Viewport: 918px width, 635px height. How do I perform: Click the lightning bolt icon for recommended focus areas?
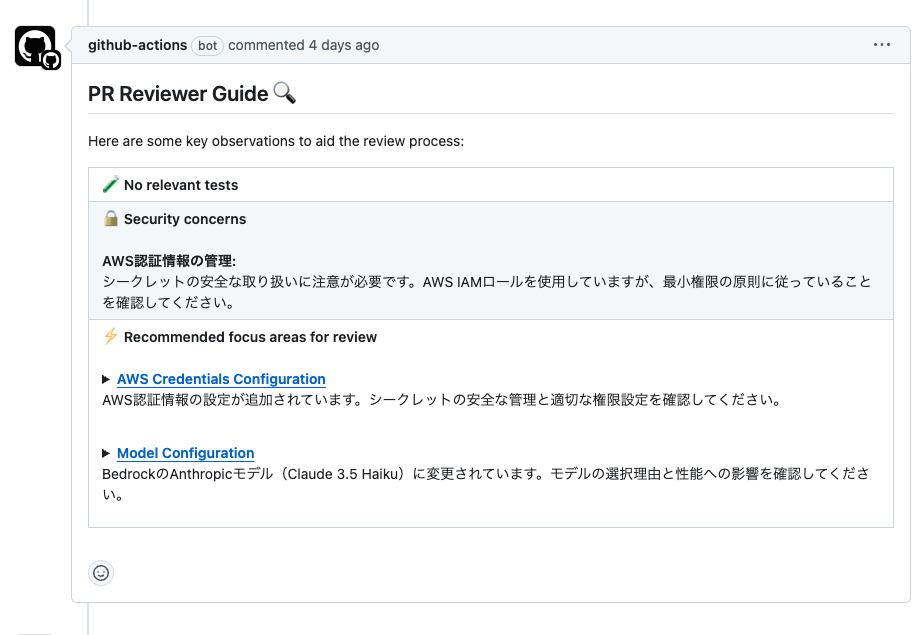(x=110, y=337)
